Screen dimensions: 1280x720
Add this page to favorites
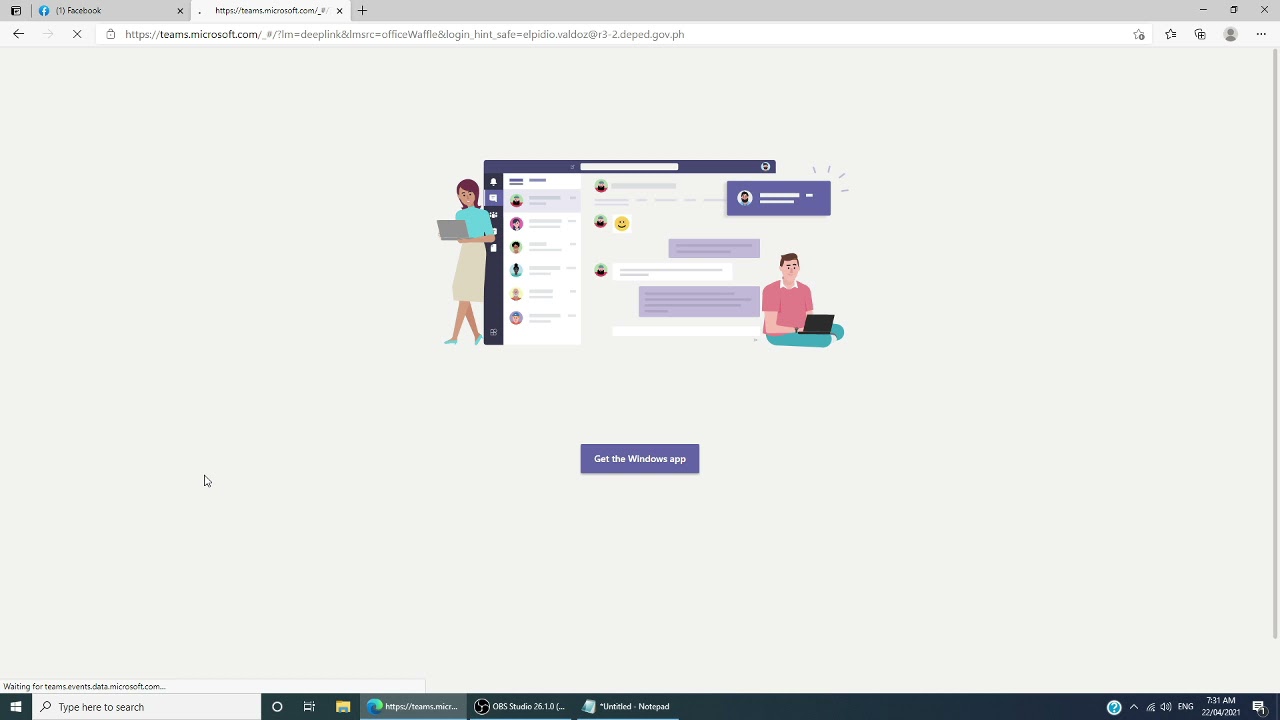[1138, 34]
